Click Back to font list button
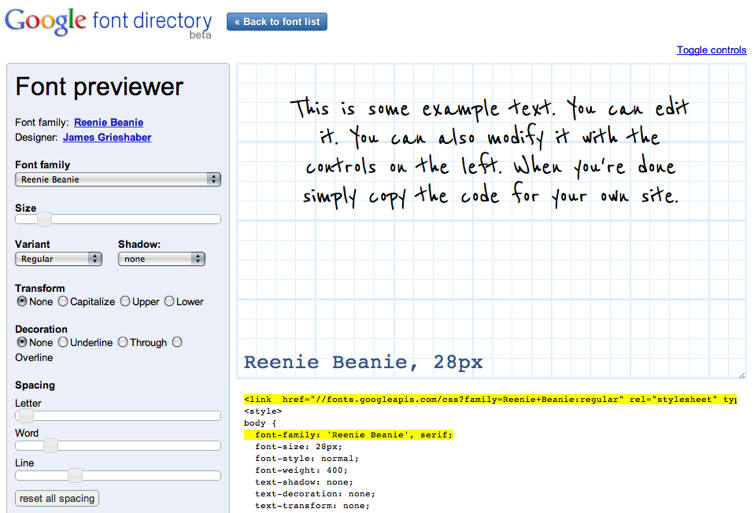This screenshot has height=513, width=755. [x=277, y=22]
